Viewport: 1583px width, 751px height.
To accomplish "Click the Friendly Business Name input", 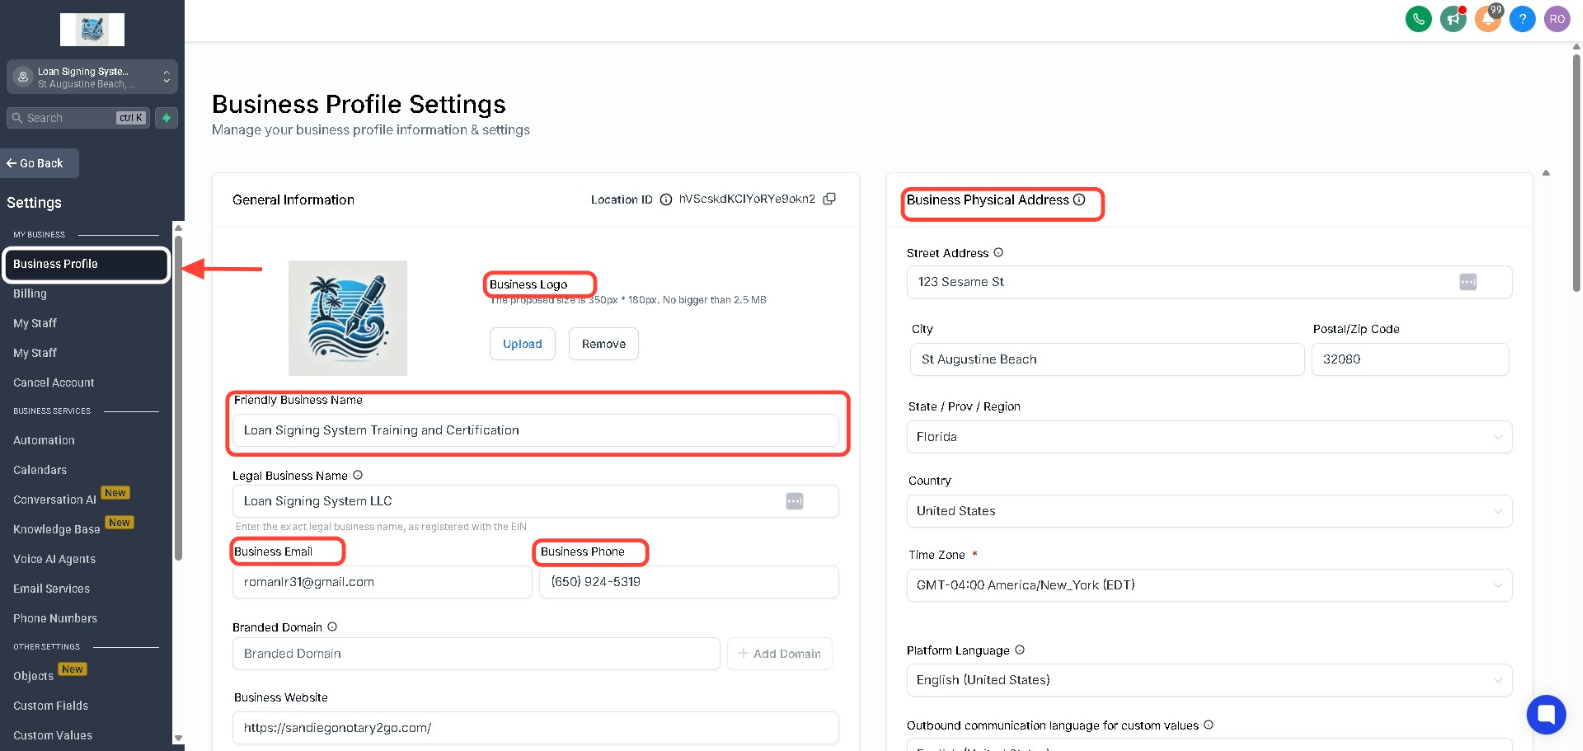I will 535,430.
